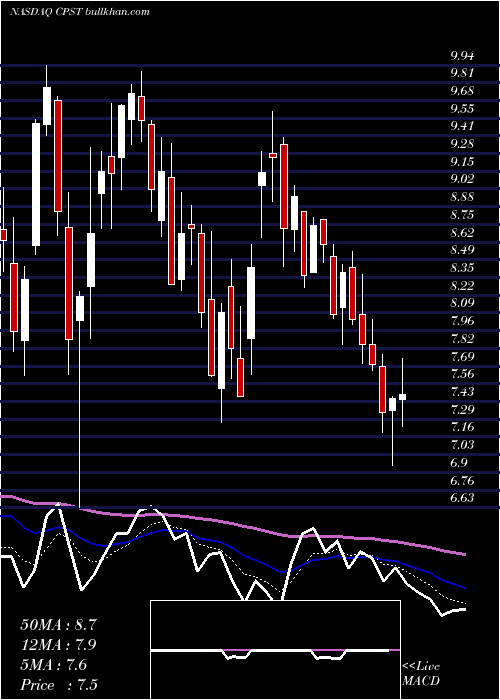Click the 9.94 price axis label
This screenshot has height=700, width=500.
pos(462,56)
